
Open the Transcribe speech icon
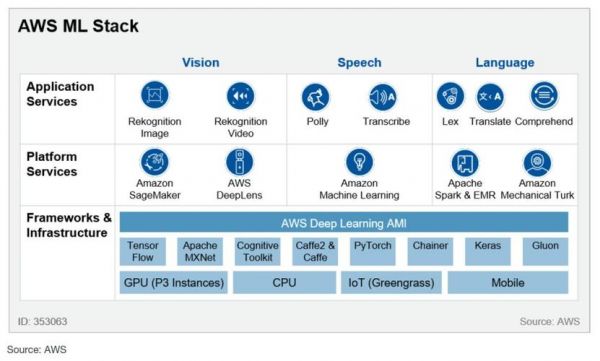383,97
